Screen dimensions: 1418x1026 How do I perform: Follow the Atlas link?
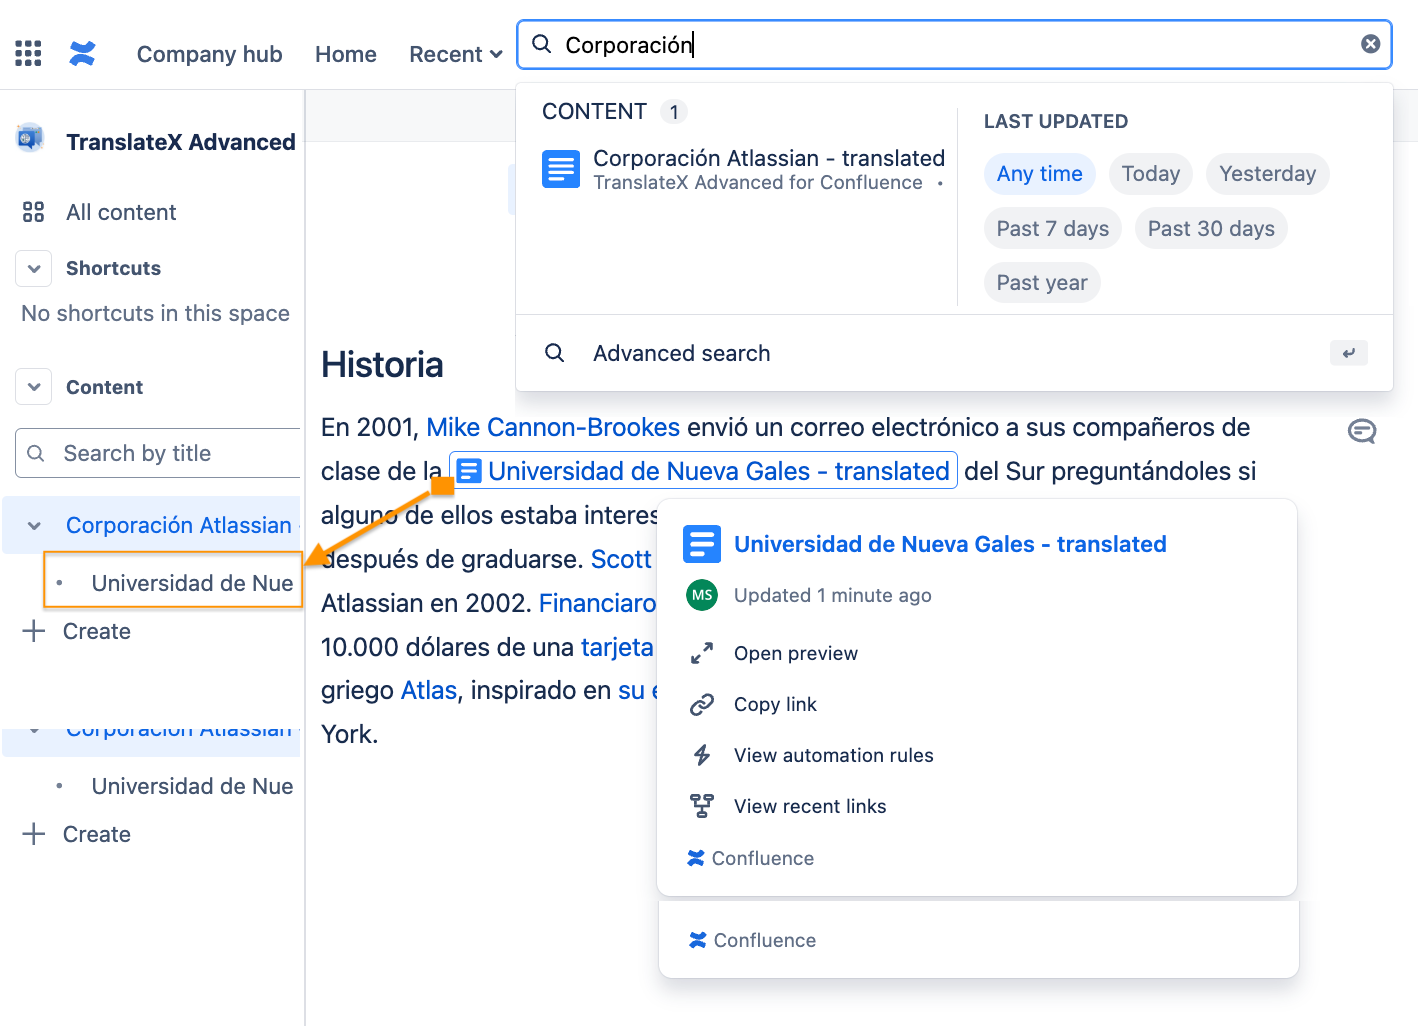click(x=429, y=690)
